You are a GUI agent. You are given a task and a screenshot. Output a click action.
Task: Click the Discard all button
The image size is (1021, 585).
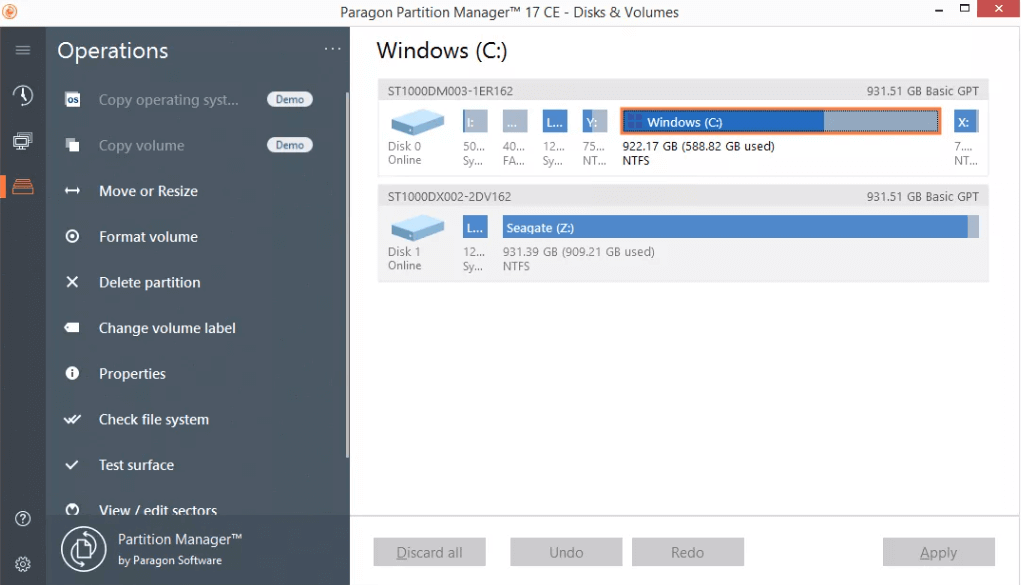429,552
